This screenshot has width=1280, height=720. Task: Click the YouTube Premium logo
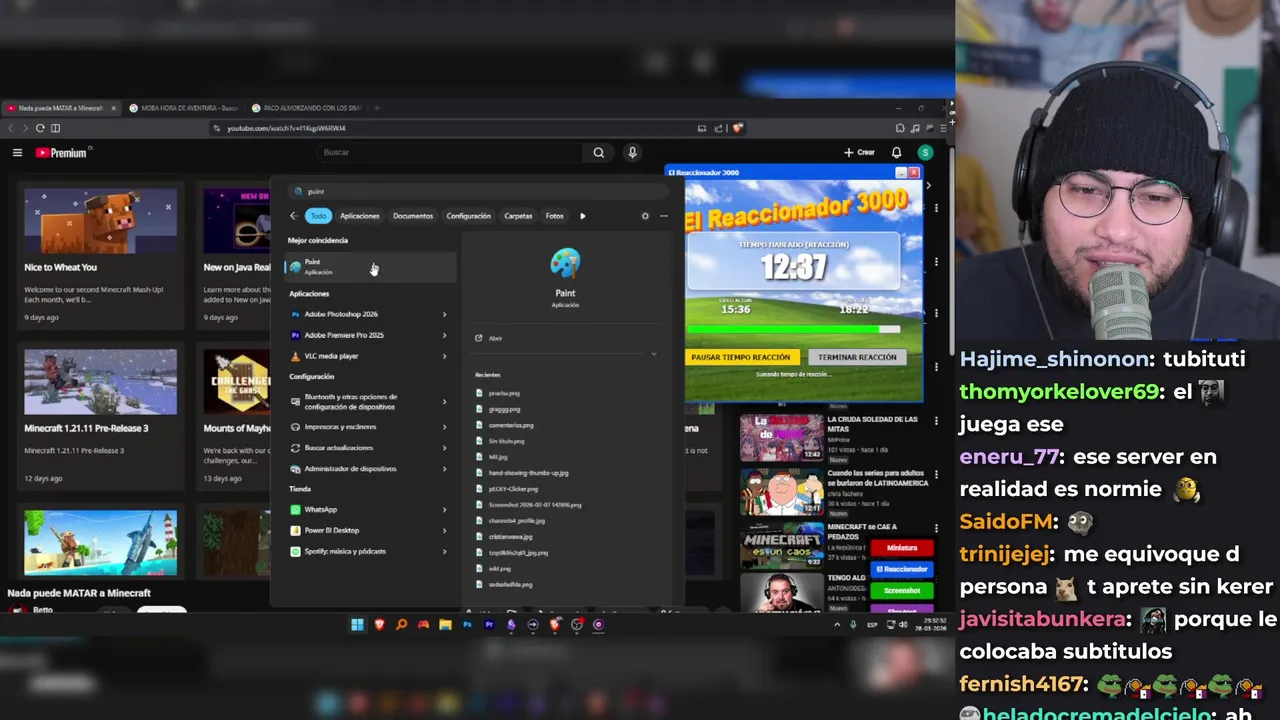[x=61, y=153]
